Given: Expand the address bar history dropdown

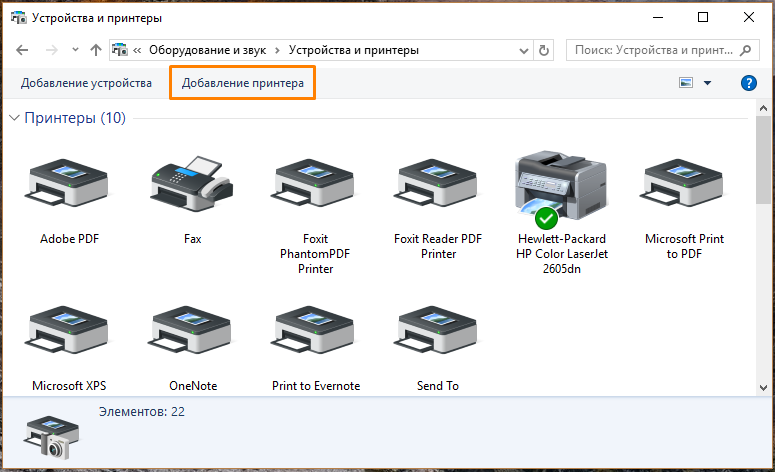Looking at the screenshot, I should click(522, 50).
